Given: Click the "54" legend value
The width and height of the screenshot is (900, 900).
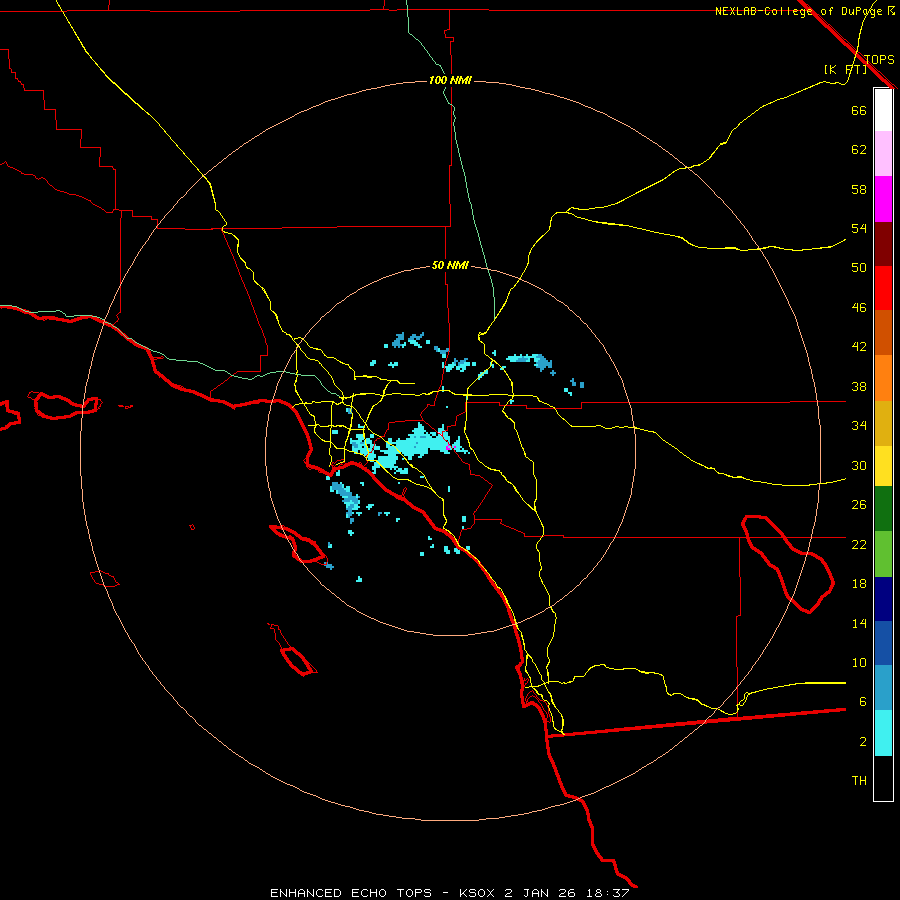Looking at the screenshot, I should pyautogui.click(x=859, y=228).
